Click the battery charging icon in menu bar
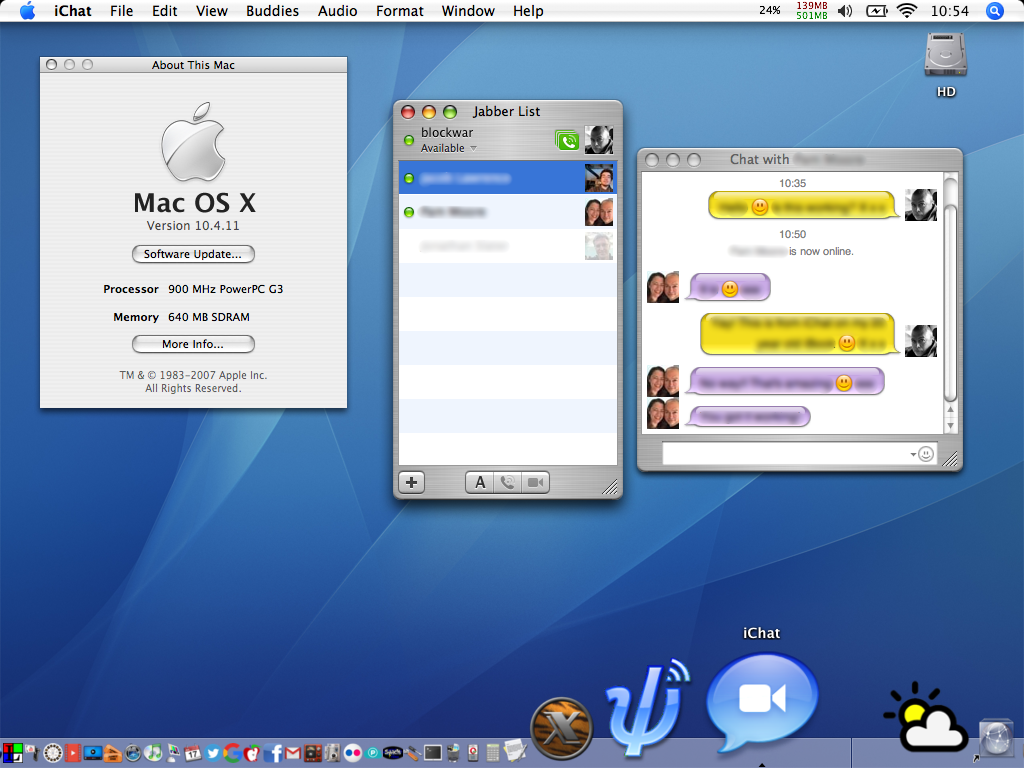 pyautogui.click(x=876, y=11)
